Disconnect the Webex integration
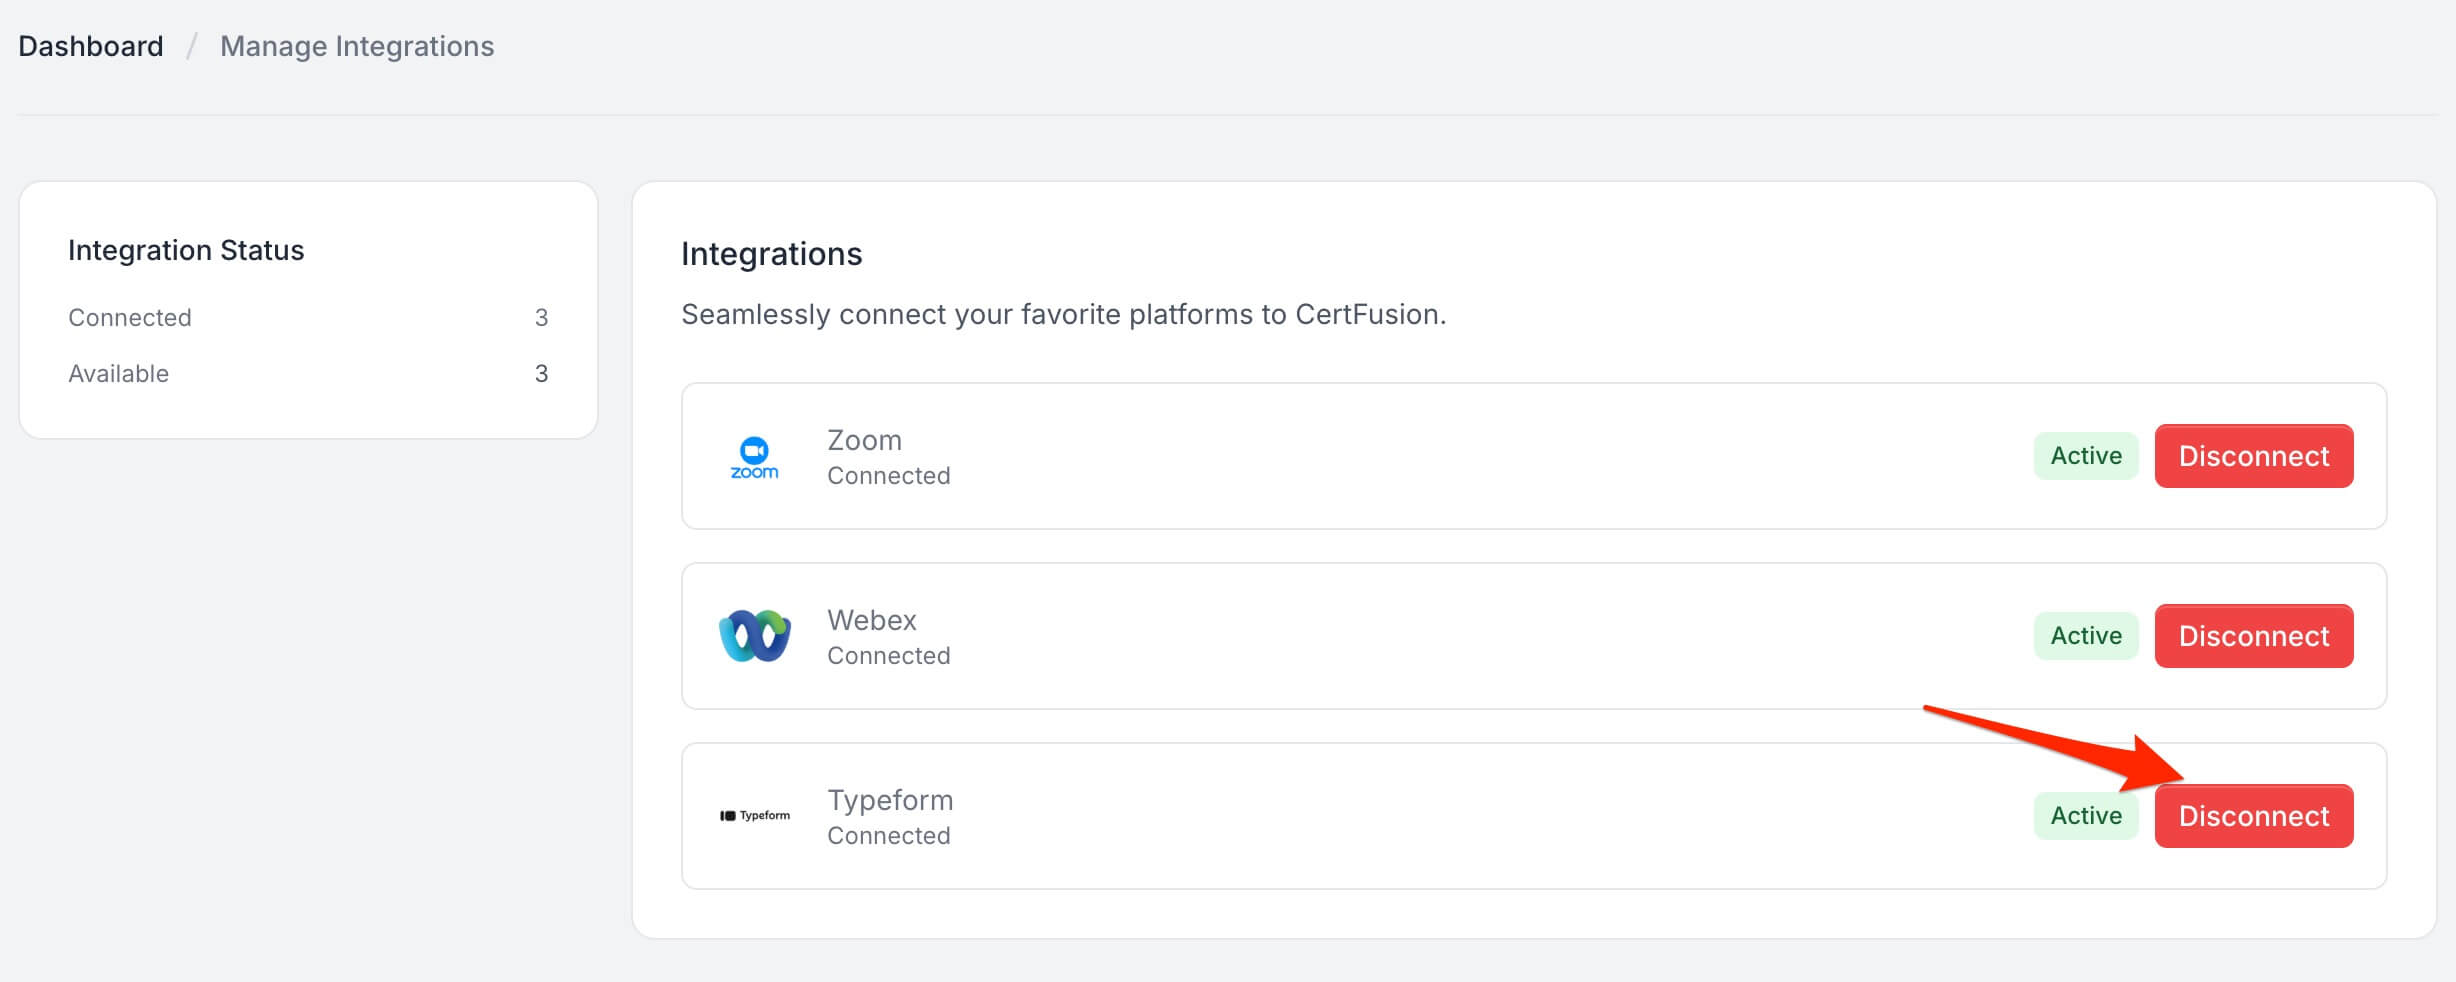 2253,636
